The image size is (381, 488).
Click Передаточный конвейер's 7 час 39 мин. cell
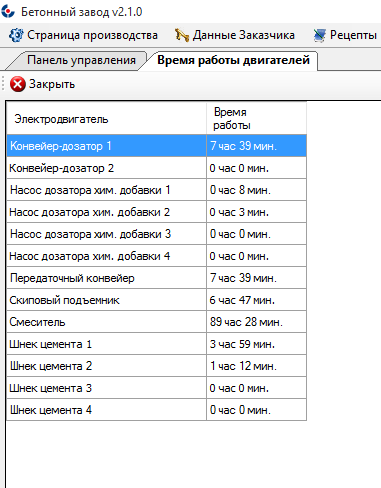[256, 278]
